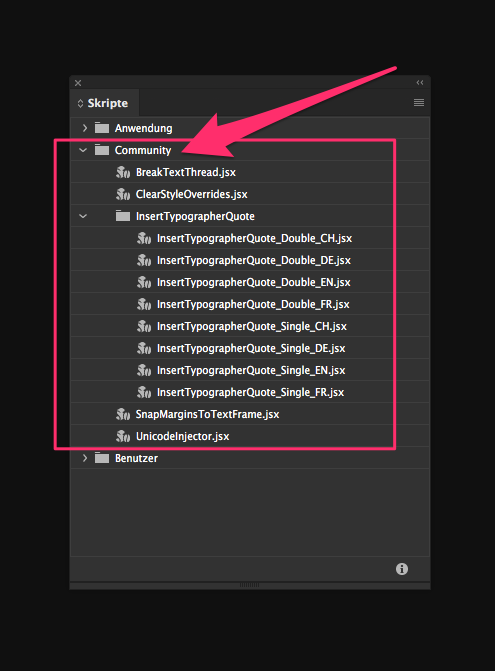Select the Community folder label

click(x=142, y=150)
